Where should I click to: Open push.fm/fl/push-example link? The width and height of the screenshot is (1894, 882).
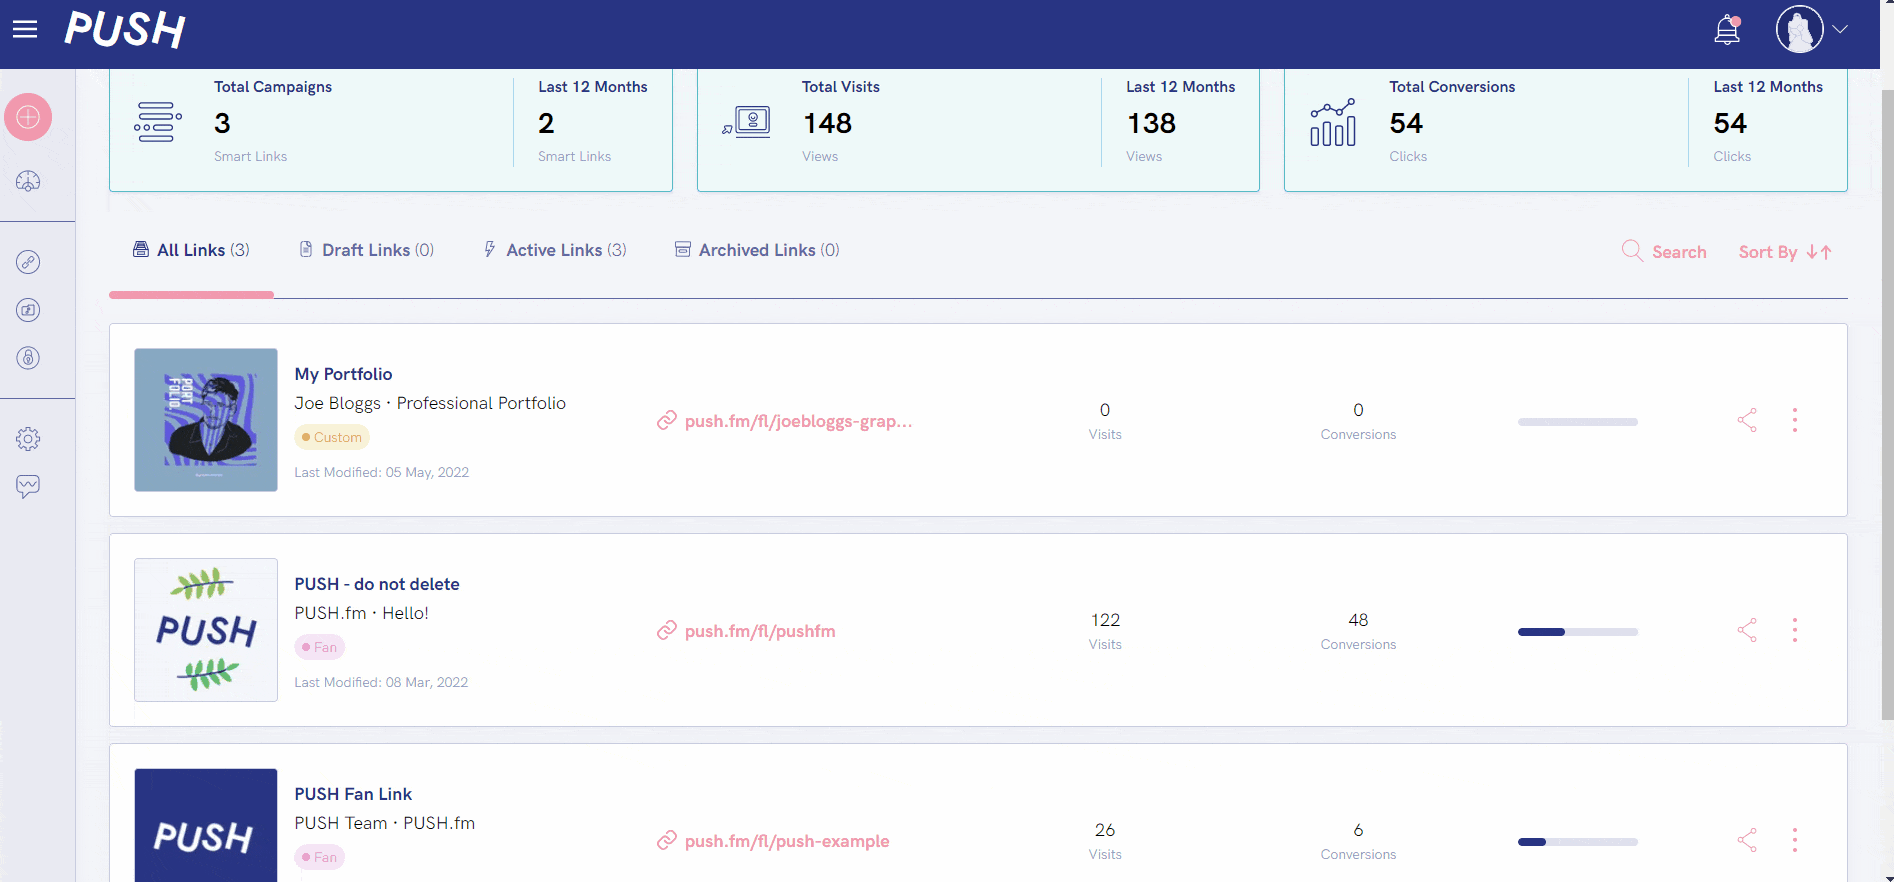[787, 841]
